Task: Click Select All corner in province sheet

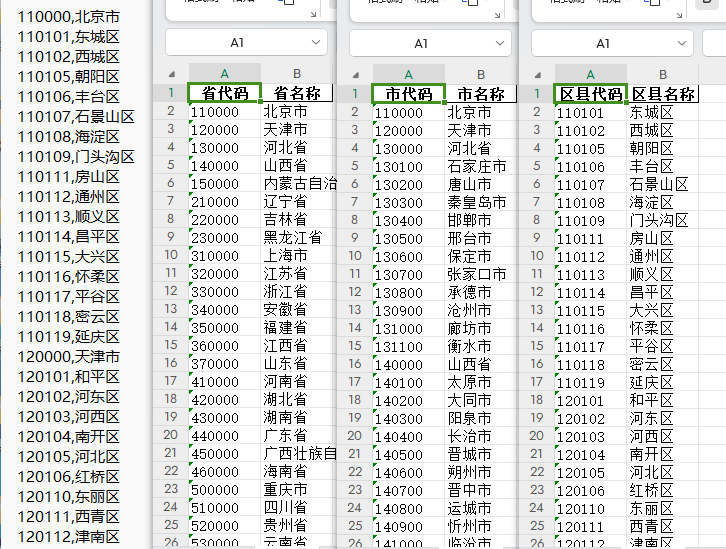Action: [x=172, y=74]
